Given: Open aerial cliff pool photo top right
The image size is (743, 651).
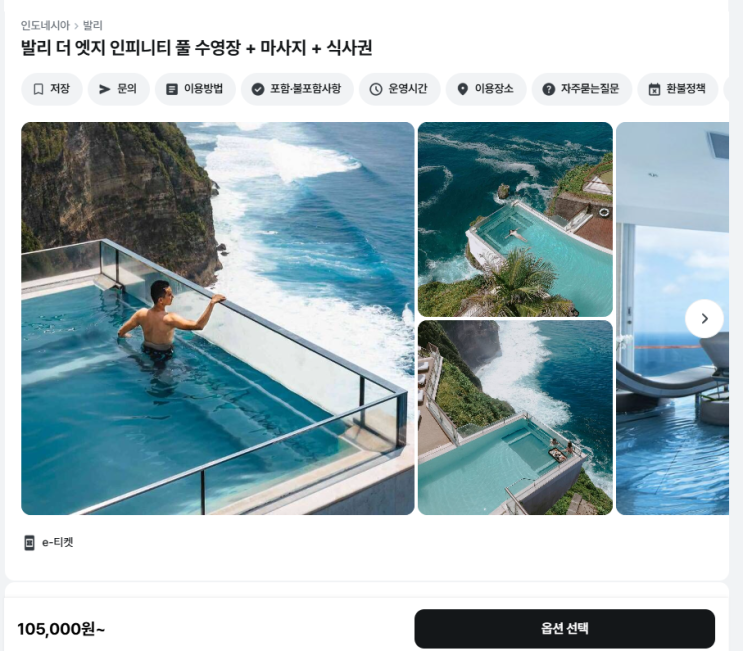Looking at the screenshot, I should tap(515, 219).
